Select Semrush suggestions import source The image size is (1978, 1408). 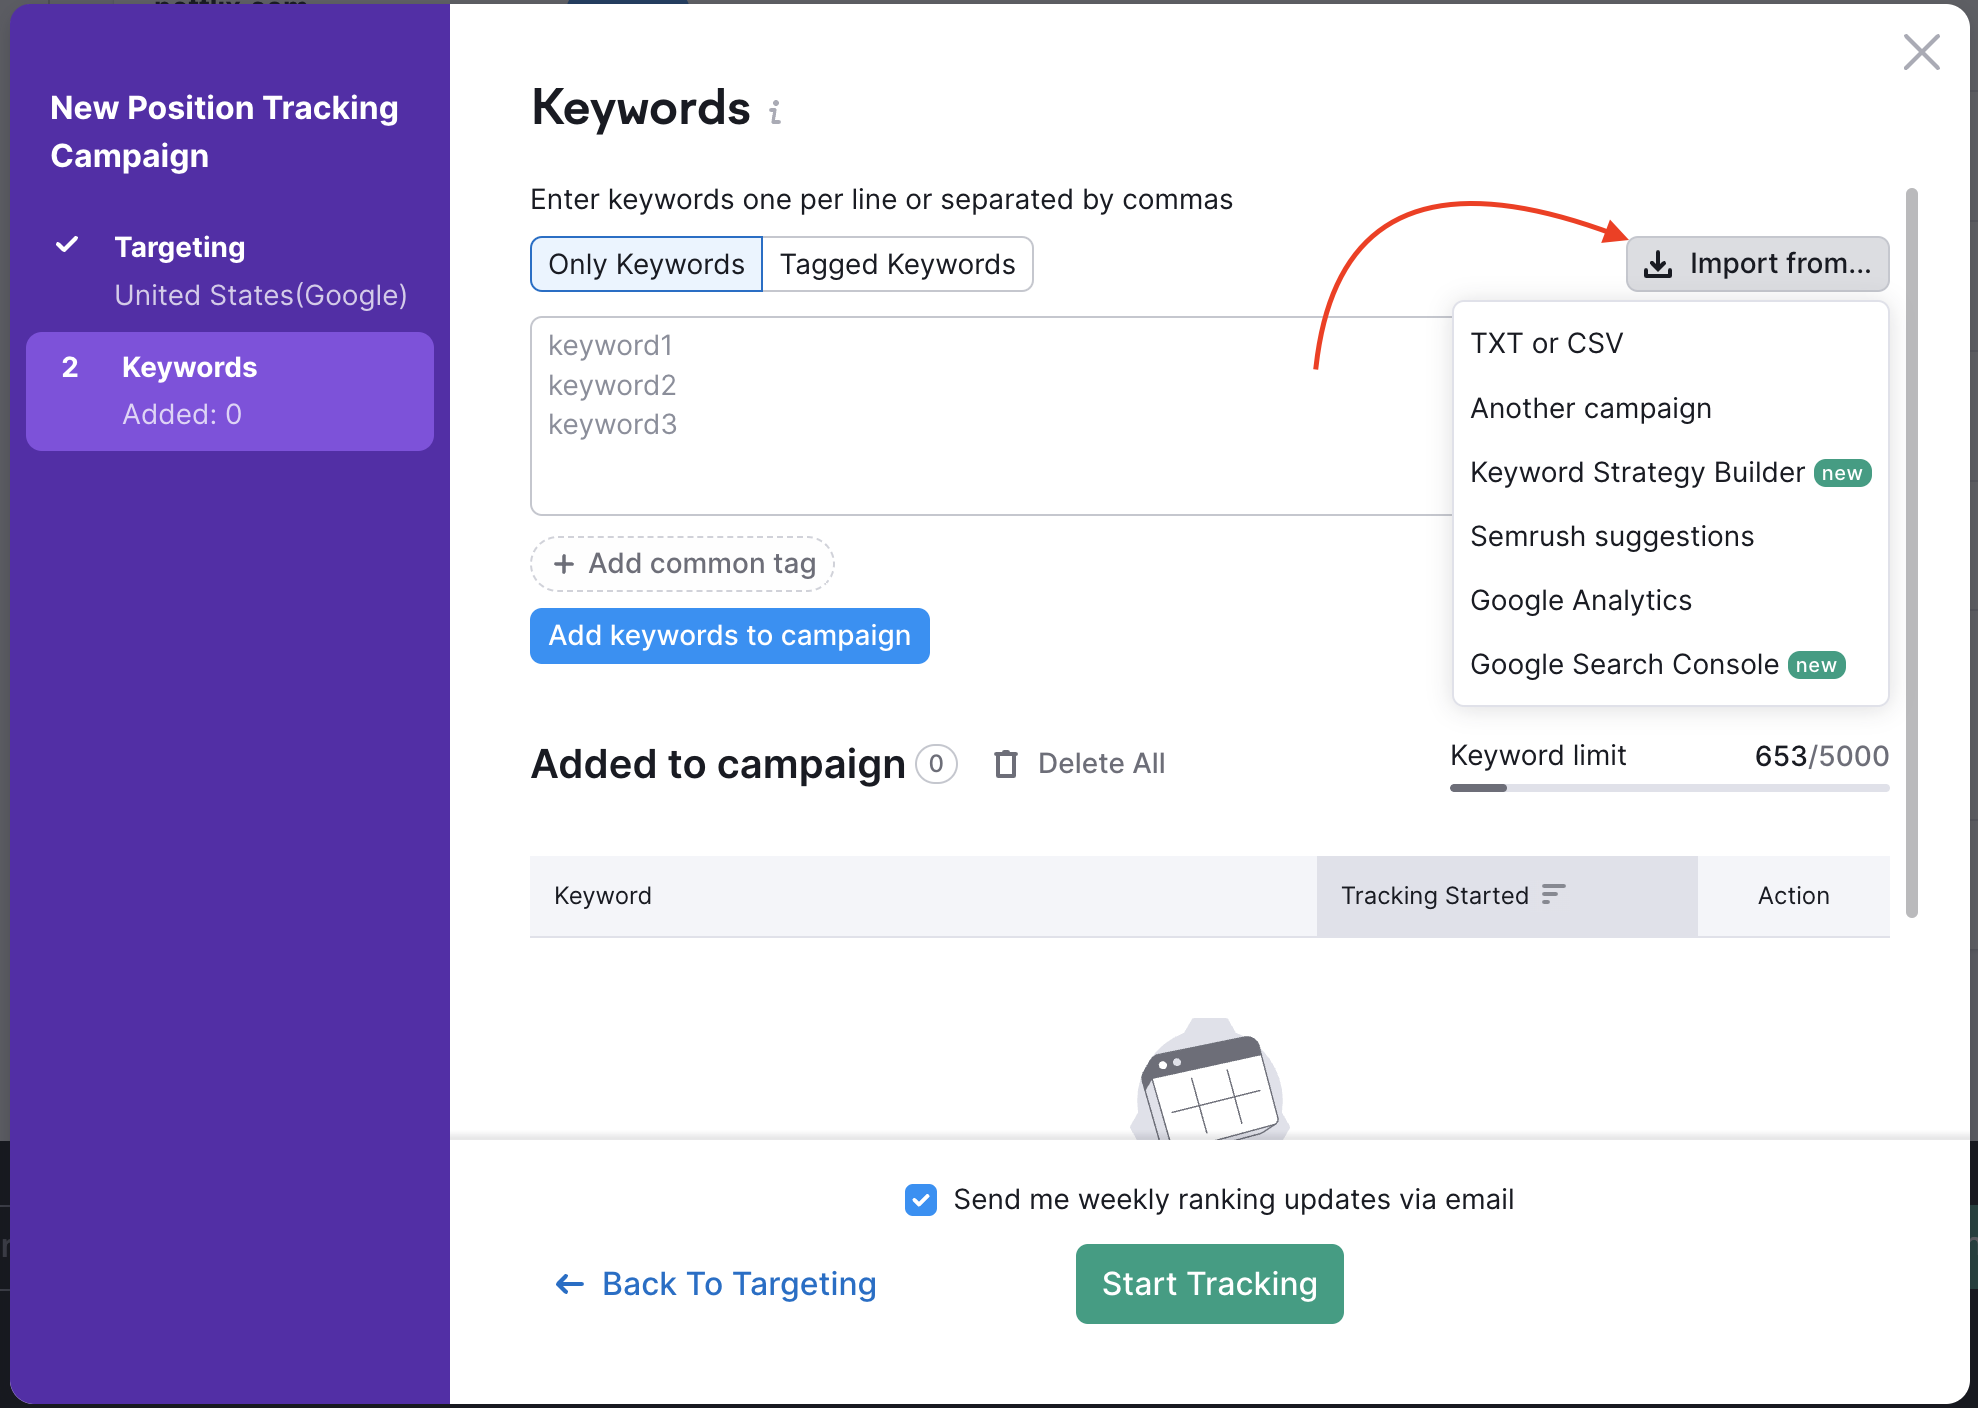pos(1612,535)
